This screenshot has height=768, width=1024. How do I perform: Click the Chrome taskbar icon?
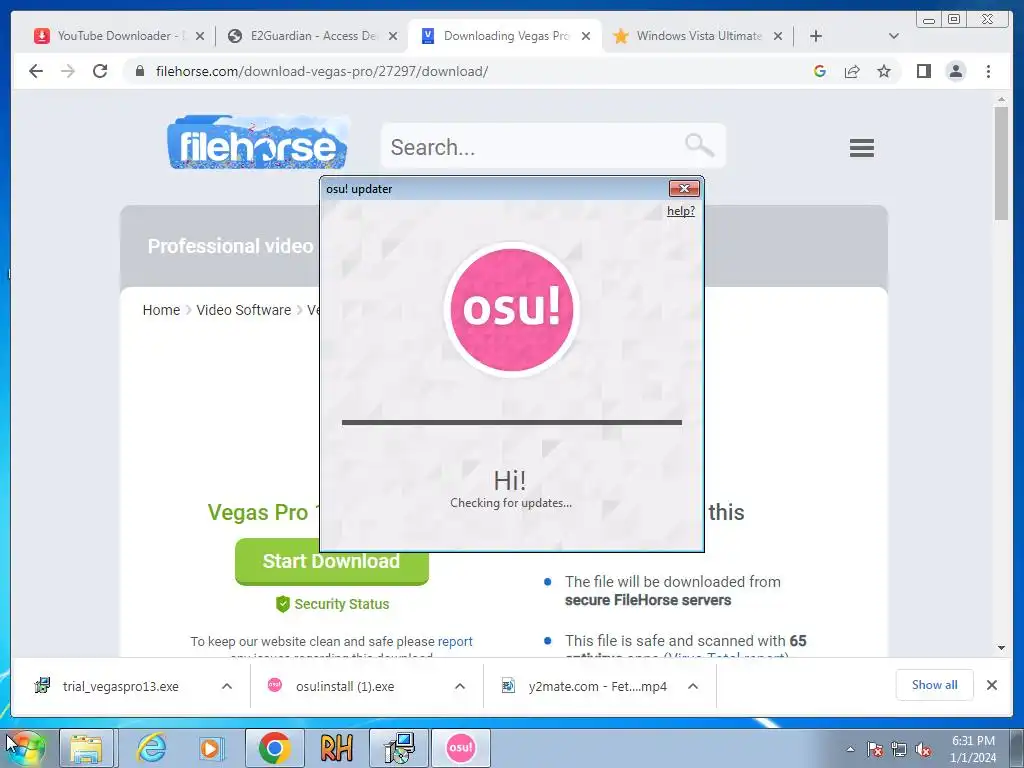[x=275, y=748]
